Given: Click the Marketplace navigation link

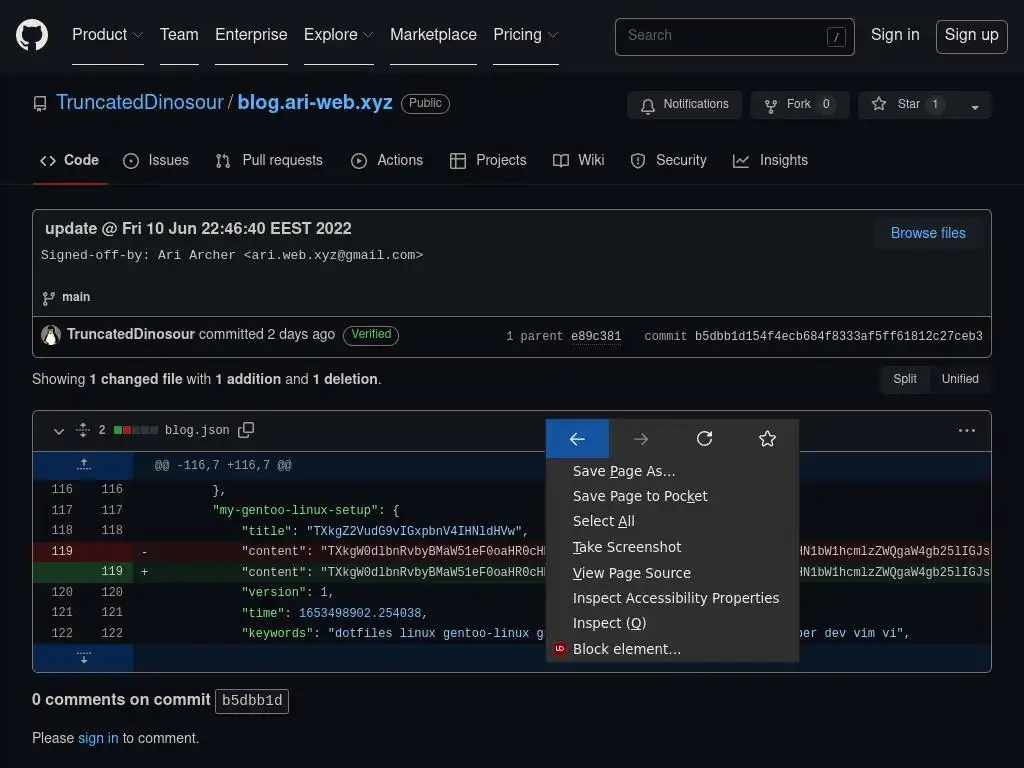Looking at the screenshot, I should pos(433,35).
